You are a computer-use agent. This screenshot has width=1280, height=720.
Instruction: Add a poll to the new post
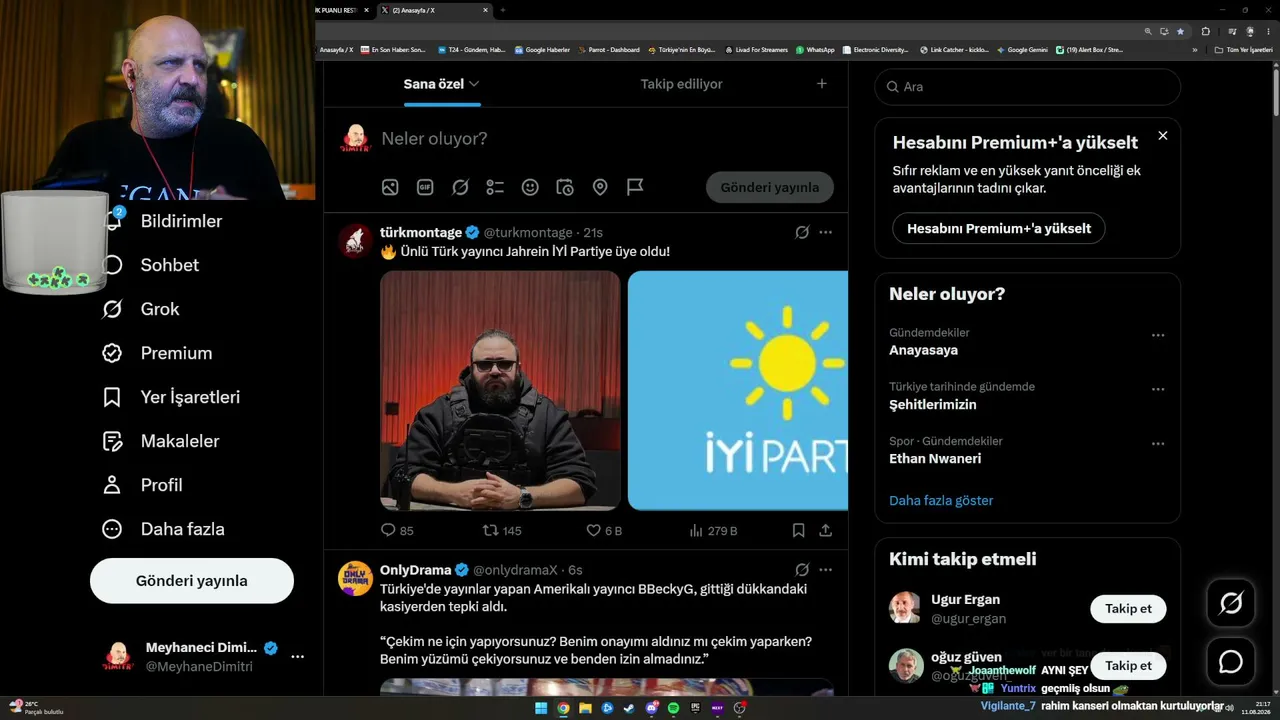[495, 187]
